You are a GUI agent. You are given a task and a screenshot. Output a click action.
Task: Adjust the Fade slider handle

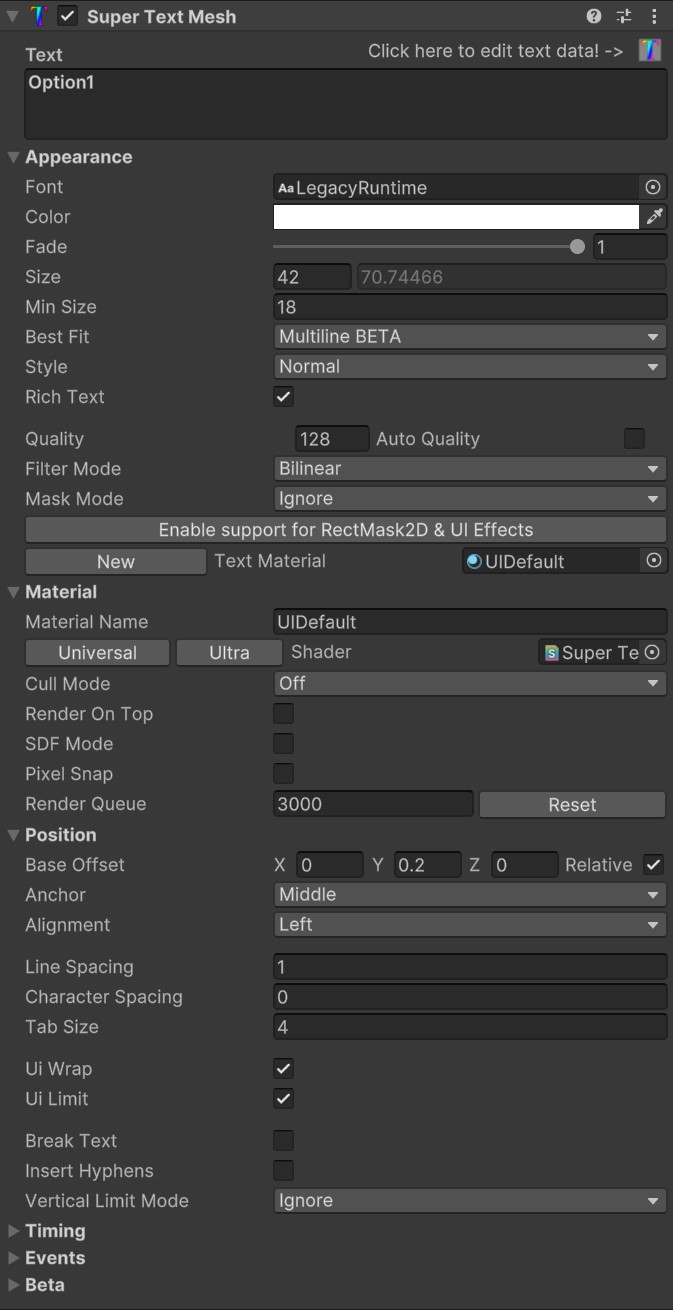[x=577, y=247]
